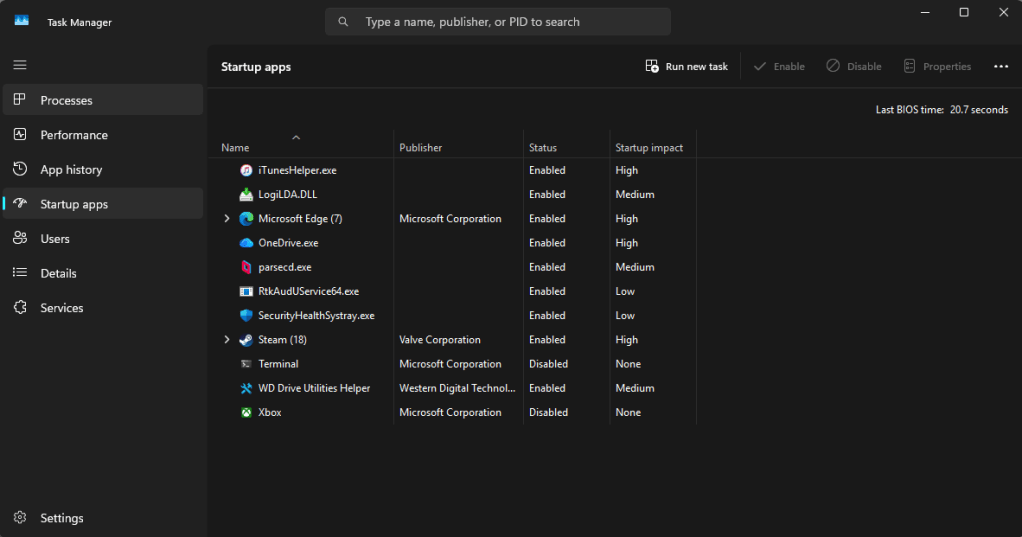Click the RtkAudUService64.exe icon
The height and width of the screenshot is (537, 1022).
coord(246,291)
